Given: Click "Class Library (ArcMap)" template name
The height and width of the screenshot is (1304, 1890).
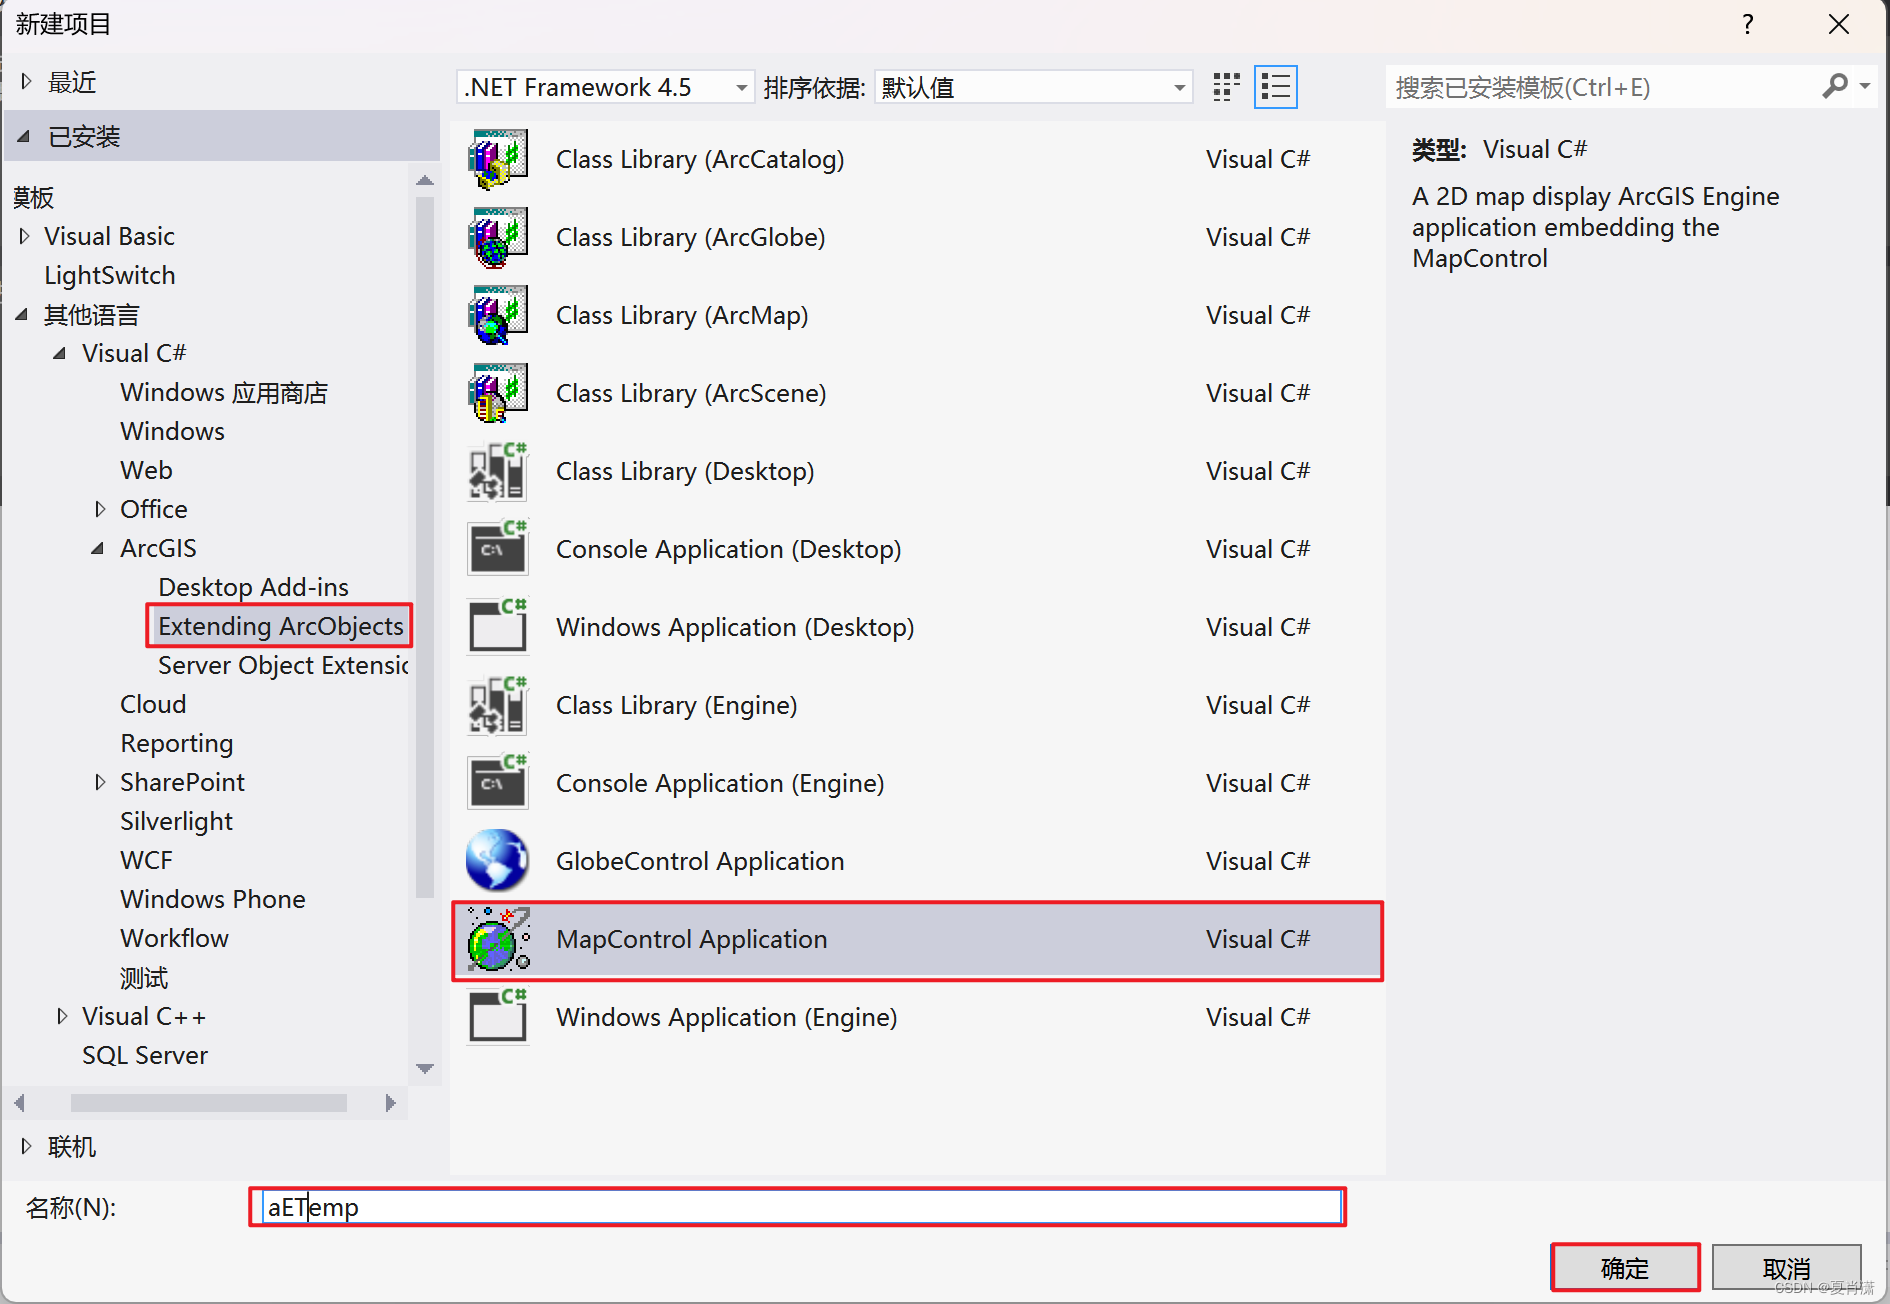Looking at the screenshot, I should tap(682, 315).
